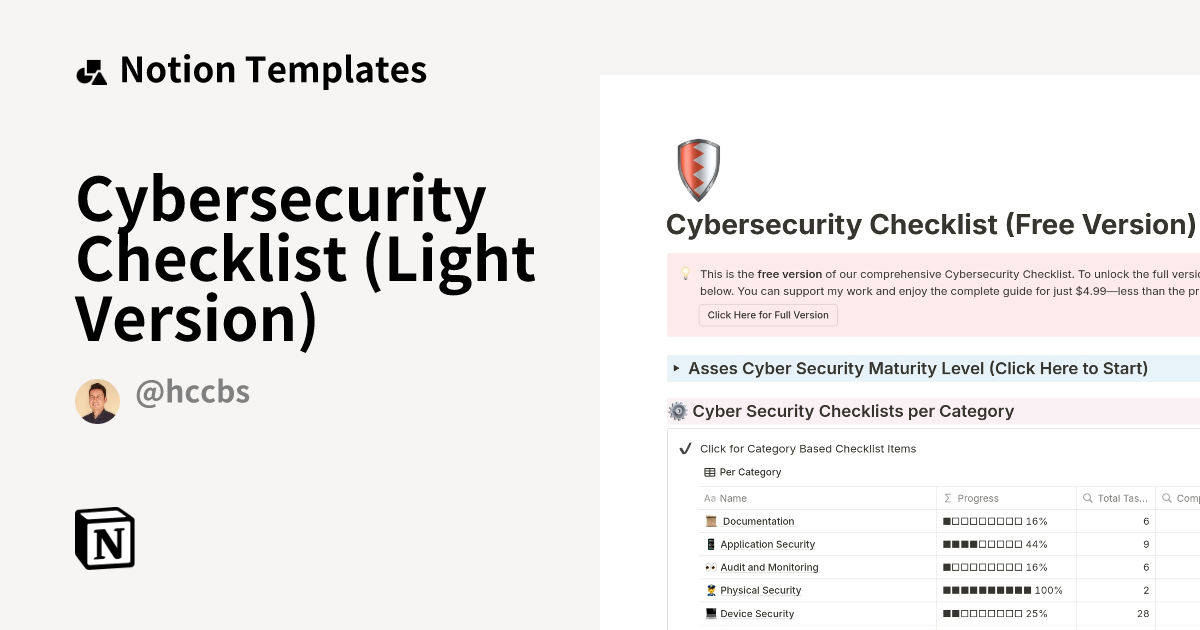Switch to the Per Category view
Image resolution: width=1200 pixels, height=630 pixels.
coord(743,471)
